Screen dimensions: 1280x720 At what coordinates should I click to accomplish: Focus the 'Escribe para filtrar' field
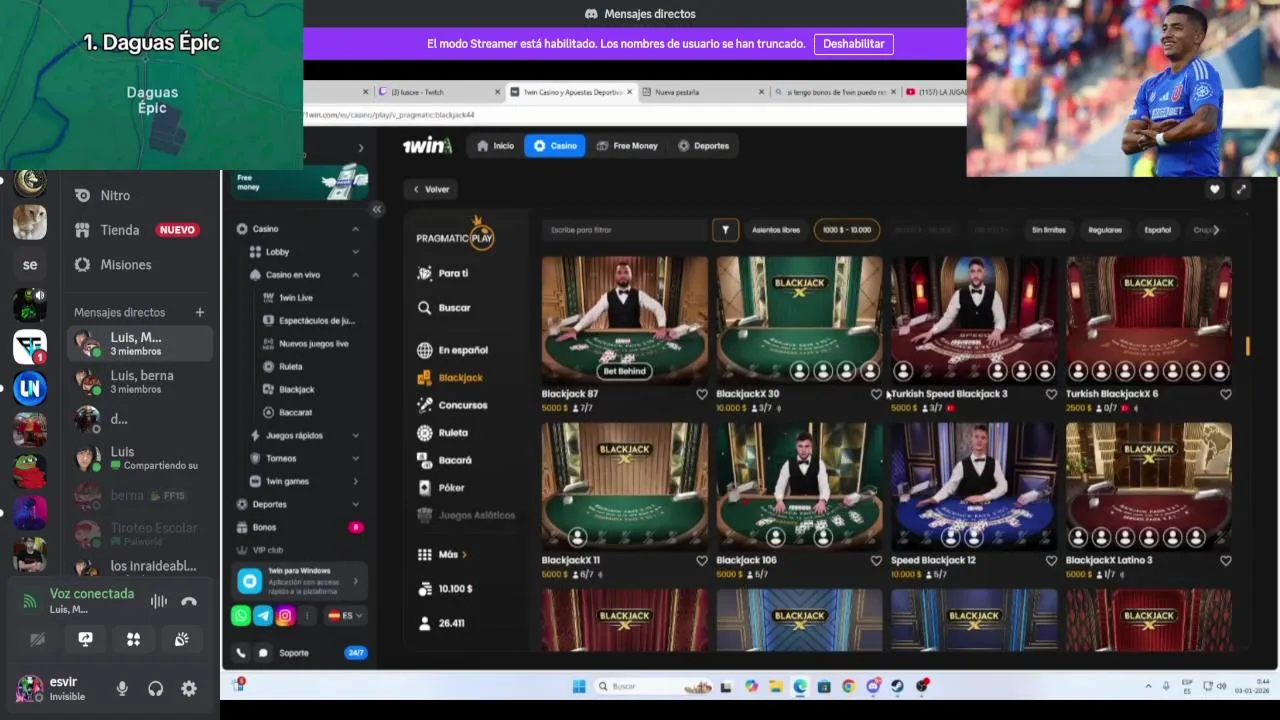pyautogui.click(x=625, y=230)
